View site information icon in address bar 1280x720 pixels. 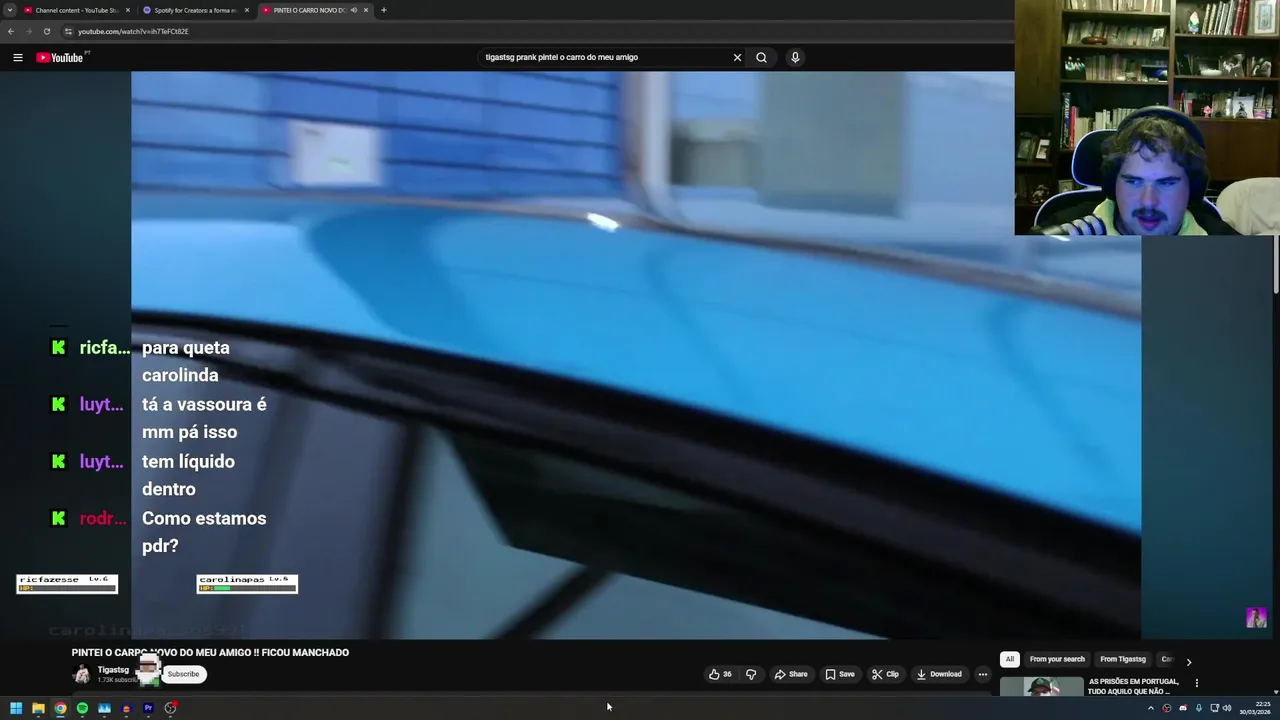click(68, 31)
